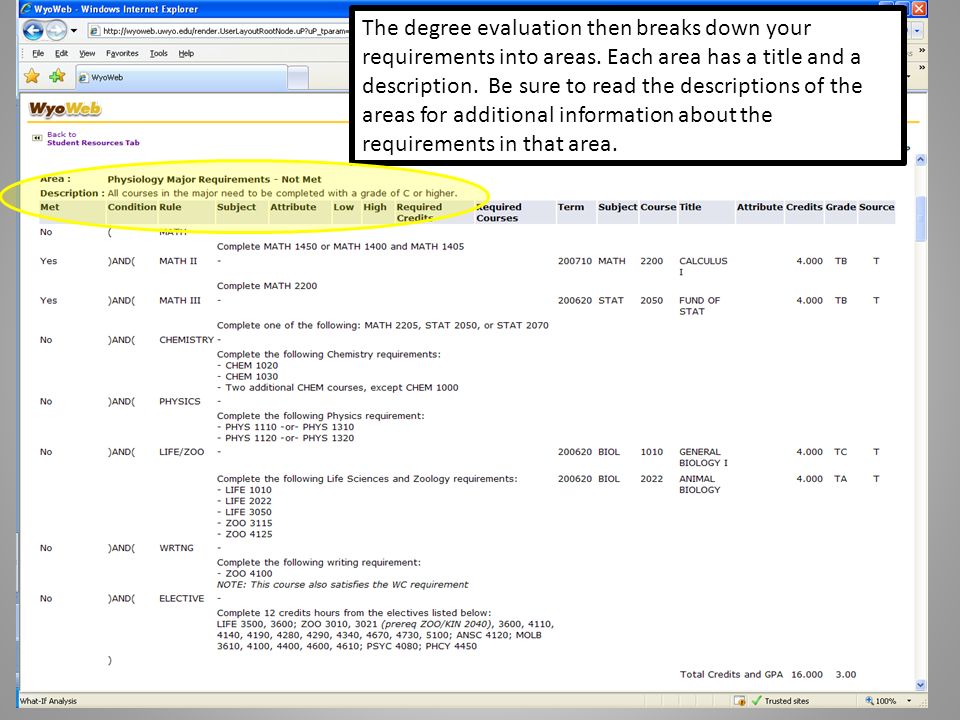Click the Total Credits and GPA label

pos(731,675)
